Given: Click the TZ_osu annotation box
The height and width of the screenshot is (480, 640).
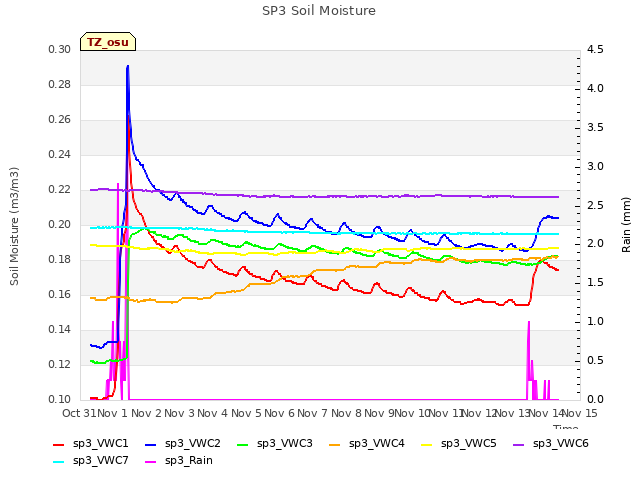Looking at the screenshot, I should coord(108,42).
